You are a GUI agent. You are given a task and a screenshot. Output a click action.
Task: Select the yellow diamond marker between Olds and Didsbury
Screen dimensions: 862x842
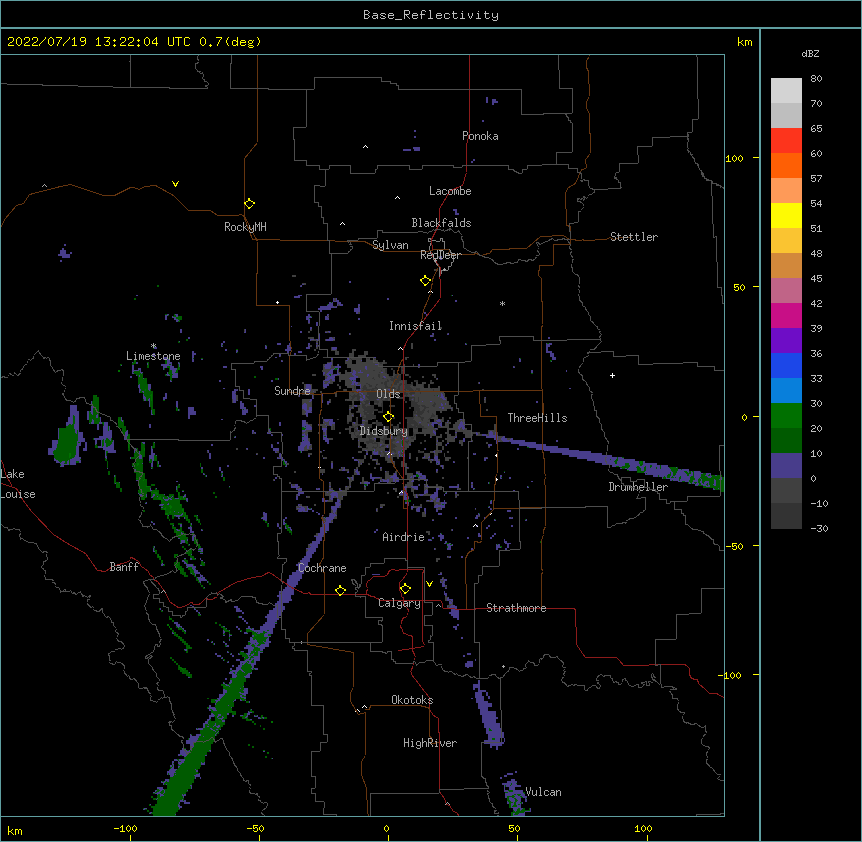[x=388, y=417]
